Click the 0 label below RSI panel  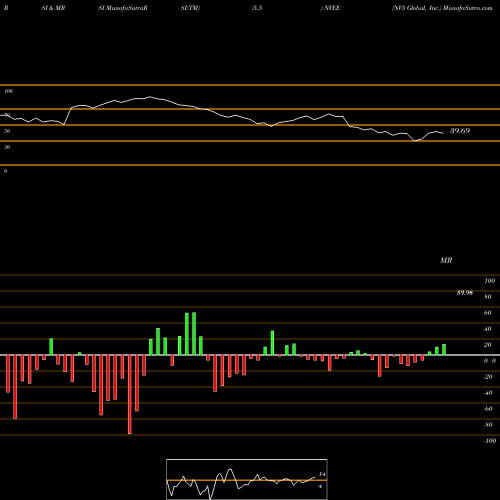5,171
